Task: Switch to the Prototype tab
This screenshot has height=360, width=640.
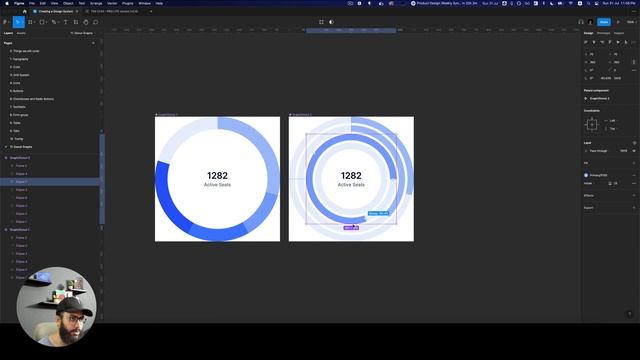Action: tap(603, 33)
